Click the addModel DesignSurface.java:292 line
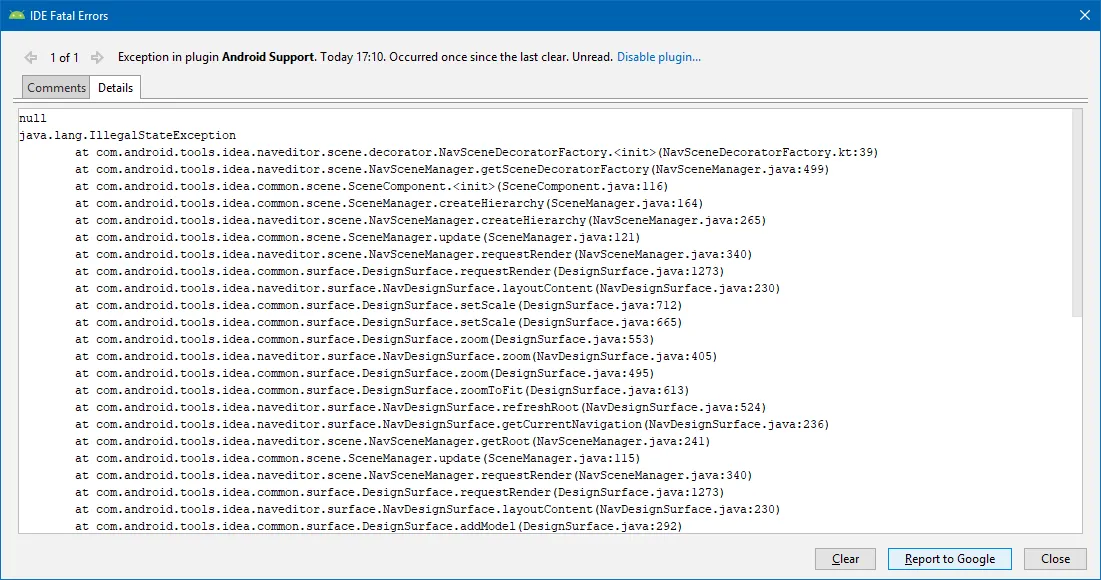1101x580 pixels. tap(378, 526)
